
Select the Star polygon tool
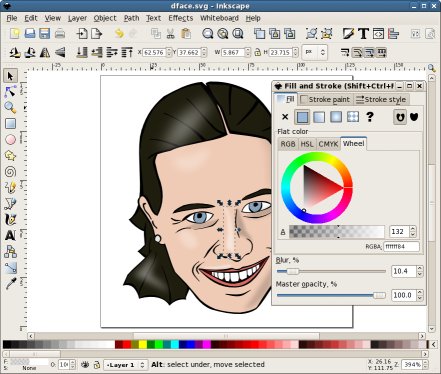point(10,156)
